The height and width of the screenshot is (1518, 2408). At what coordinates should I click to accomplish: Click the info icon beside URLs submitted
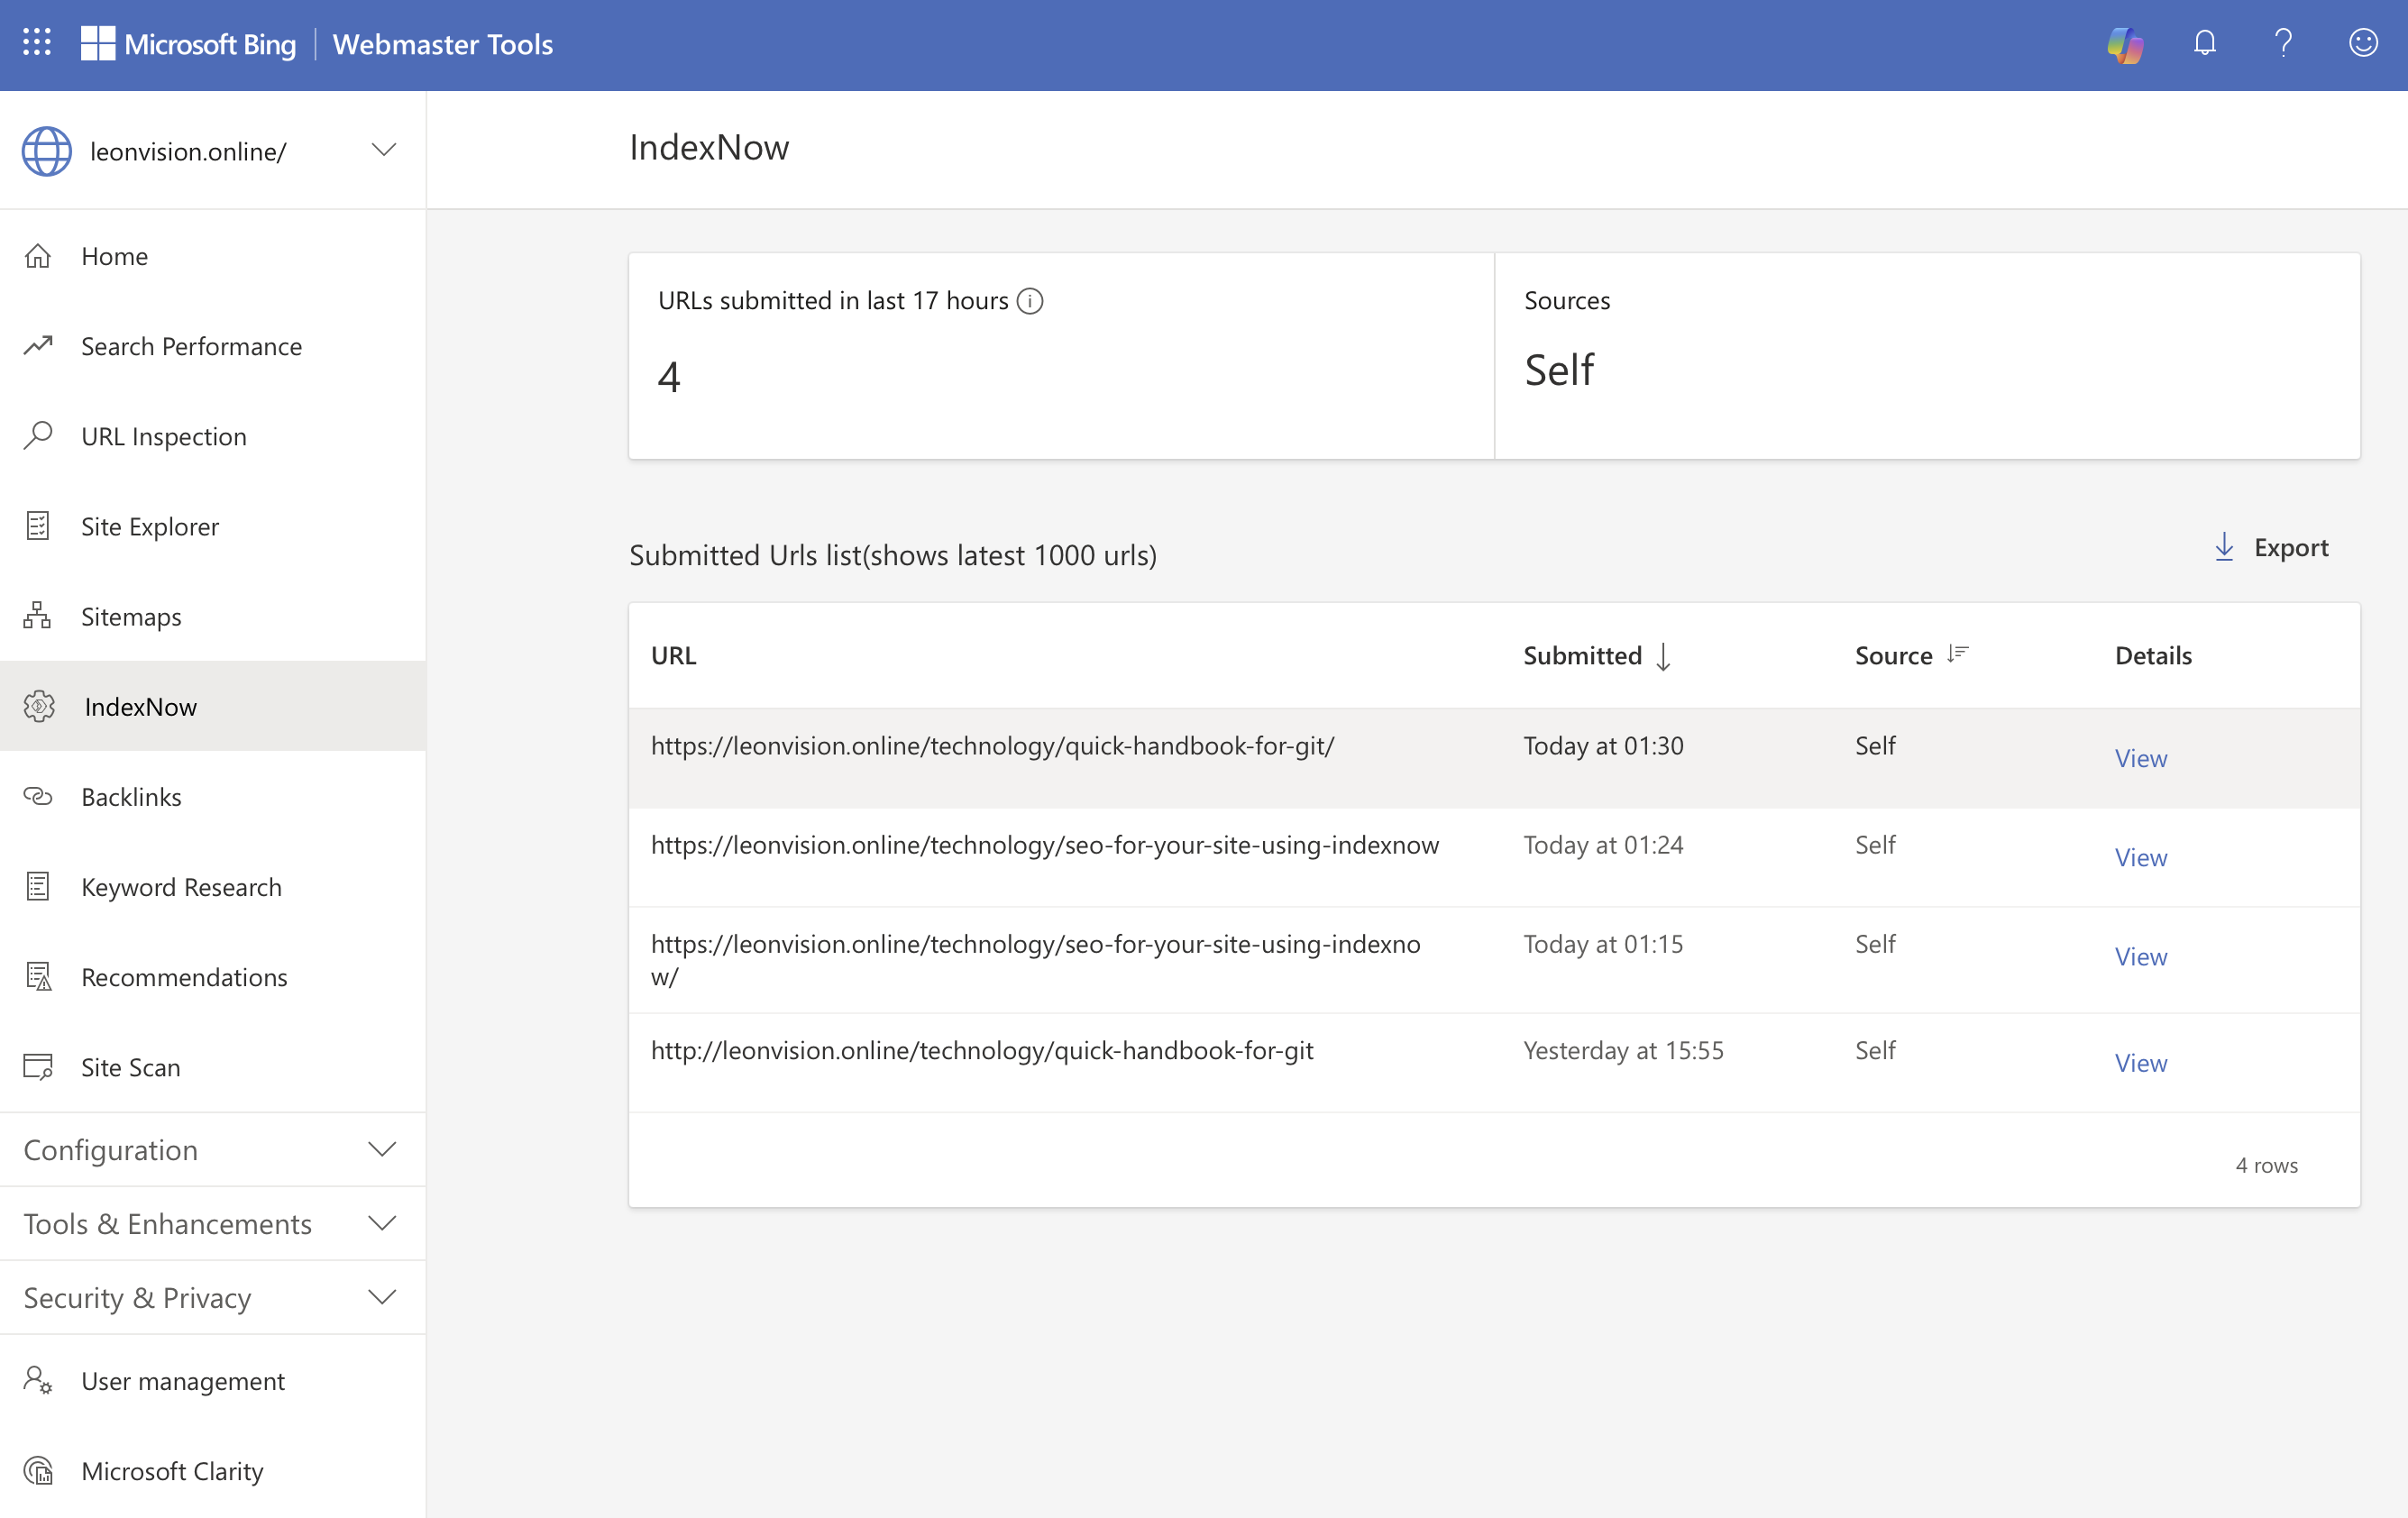(1030, 301)
